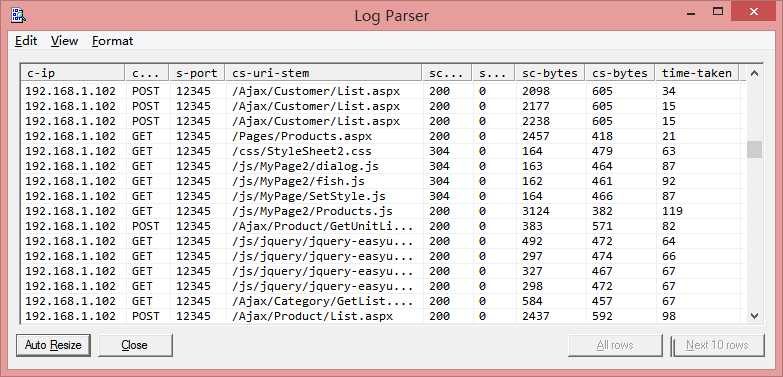Click the cs-bytes value 382

click(602, 211)
